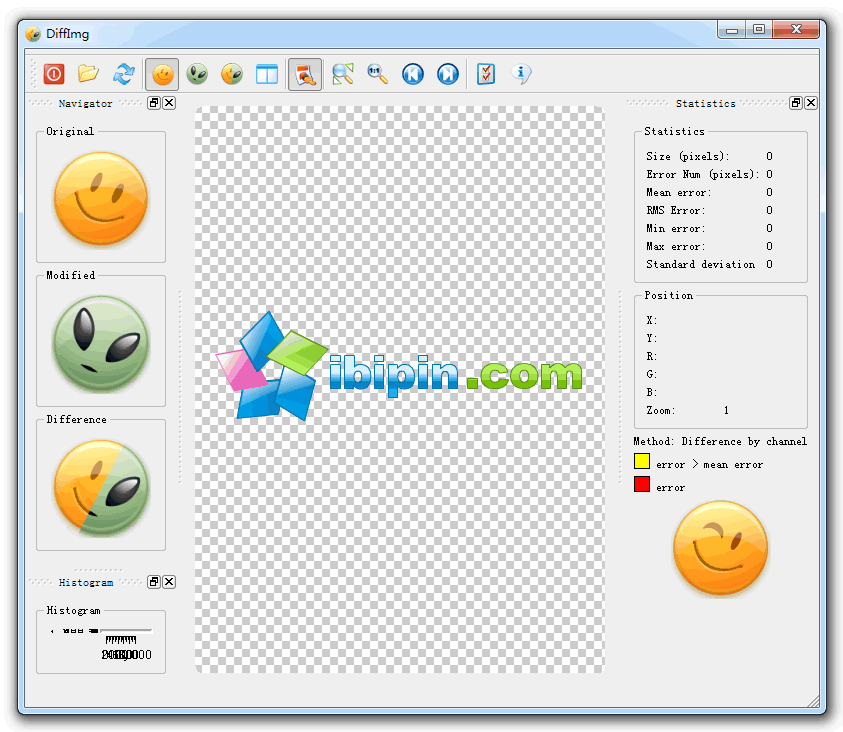Click fit to window zoom icon
This screenshot has width=843, height=732.
point(342,74)
